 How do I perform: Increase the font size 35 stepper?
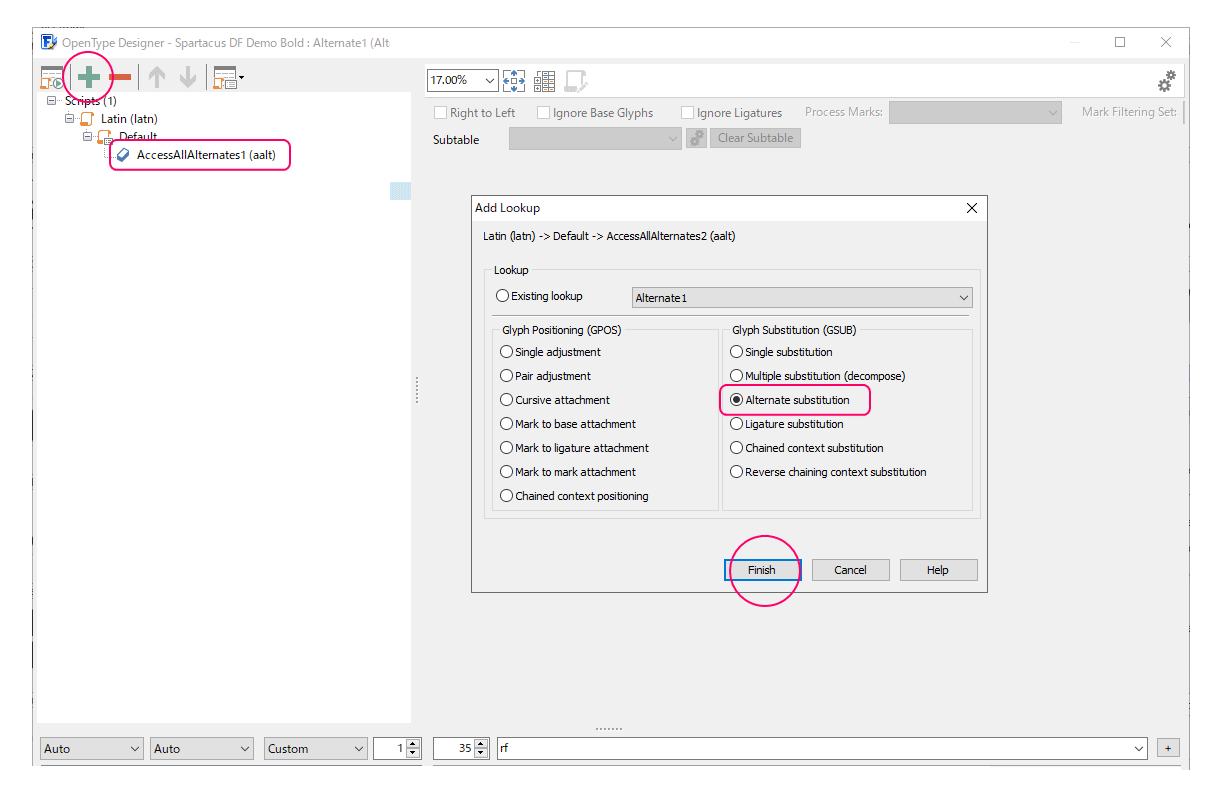482,743
